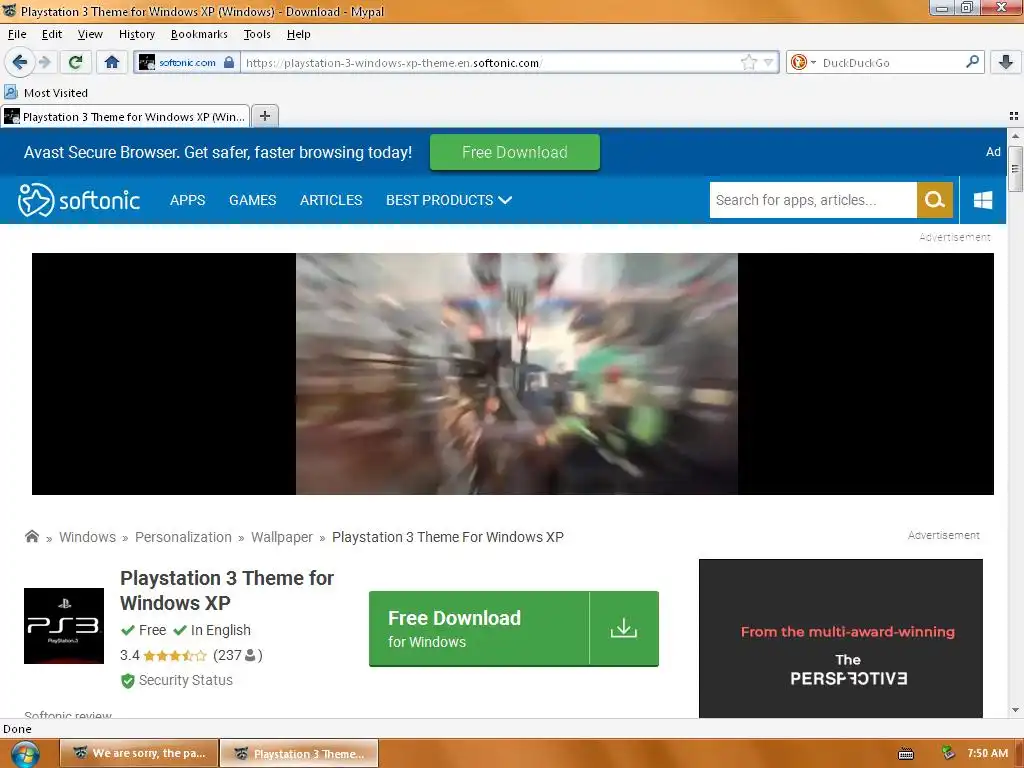Click The Perspective advertisement
The image size is (1024, 768).
(840, 638)
